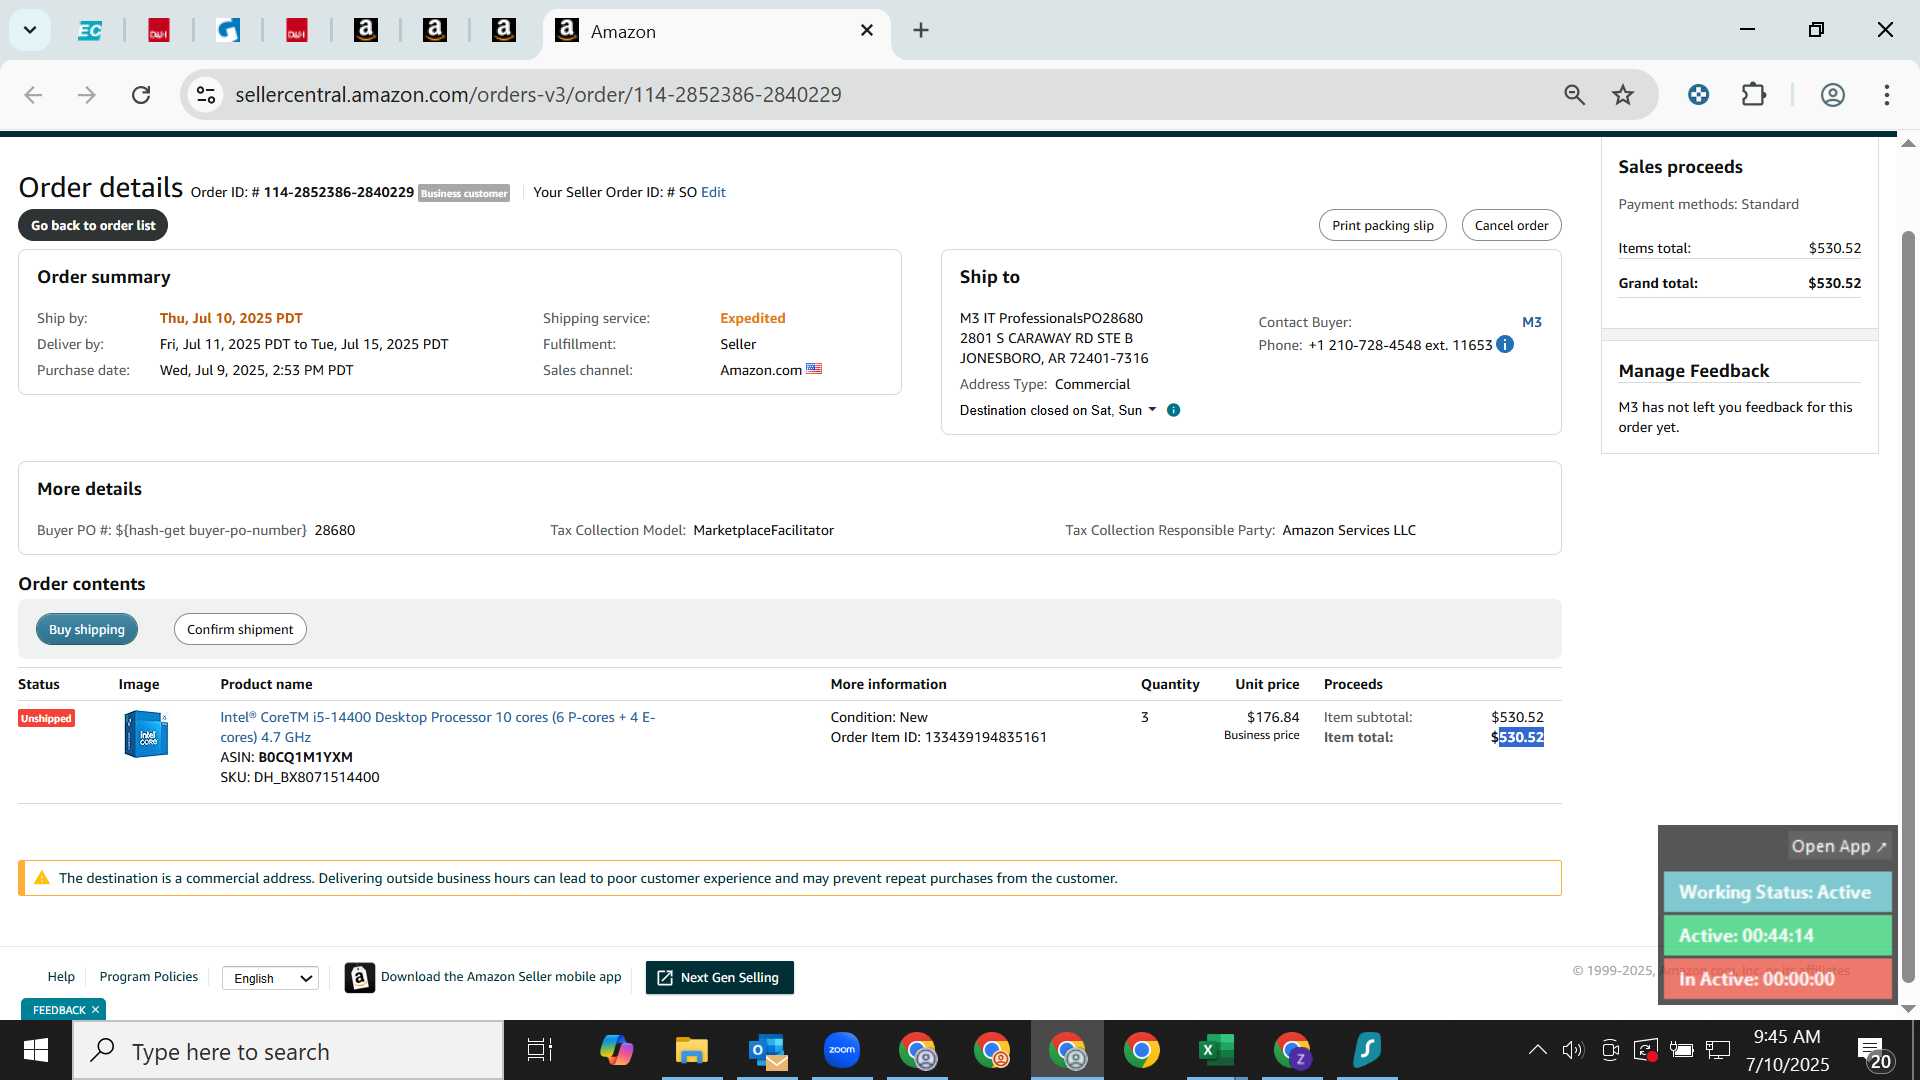Open the Chrome profile icon
Viewport: 1920px width, 1080px height.
(x=1832, y=95)
